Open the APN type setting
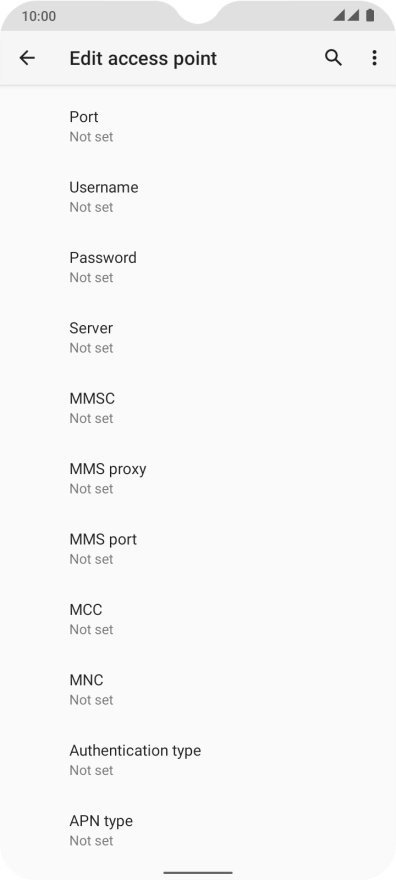This screenshot has width=396, height=880. coord(198,831)
